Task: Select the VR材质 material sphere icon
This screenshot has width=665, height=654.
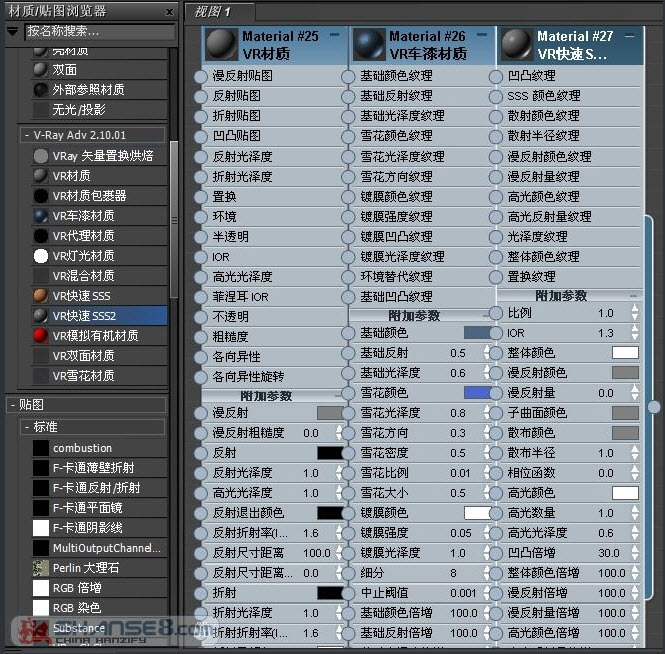Action: pos(40,175)
